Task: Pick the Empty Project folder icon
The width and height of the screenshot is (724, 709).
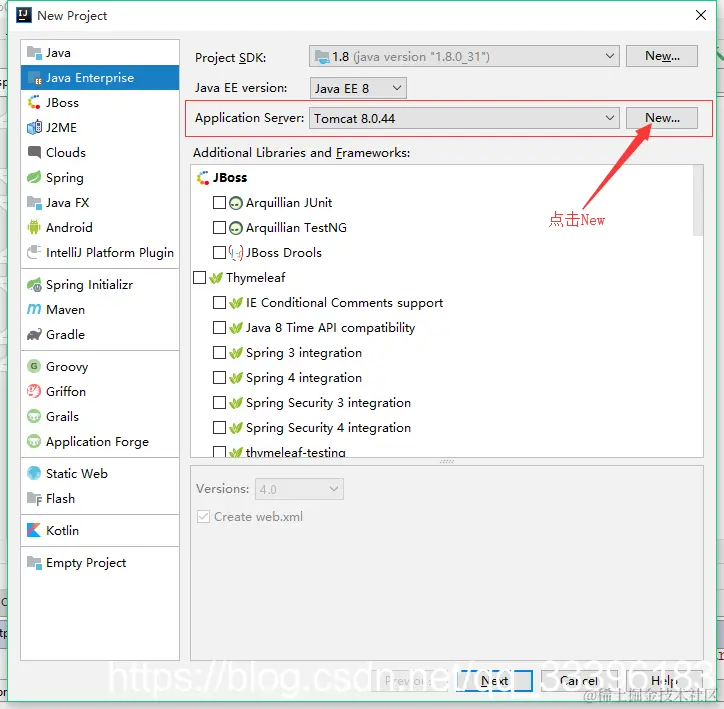Action: tap(34, 563)
